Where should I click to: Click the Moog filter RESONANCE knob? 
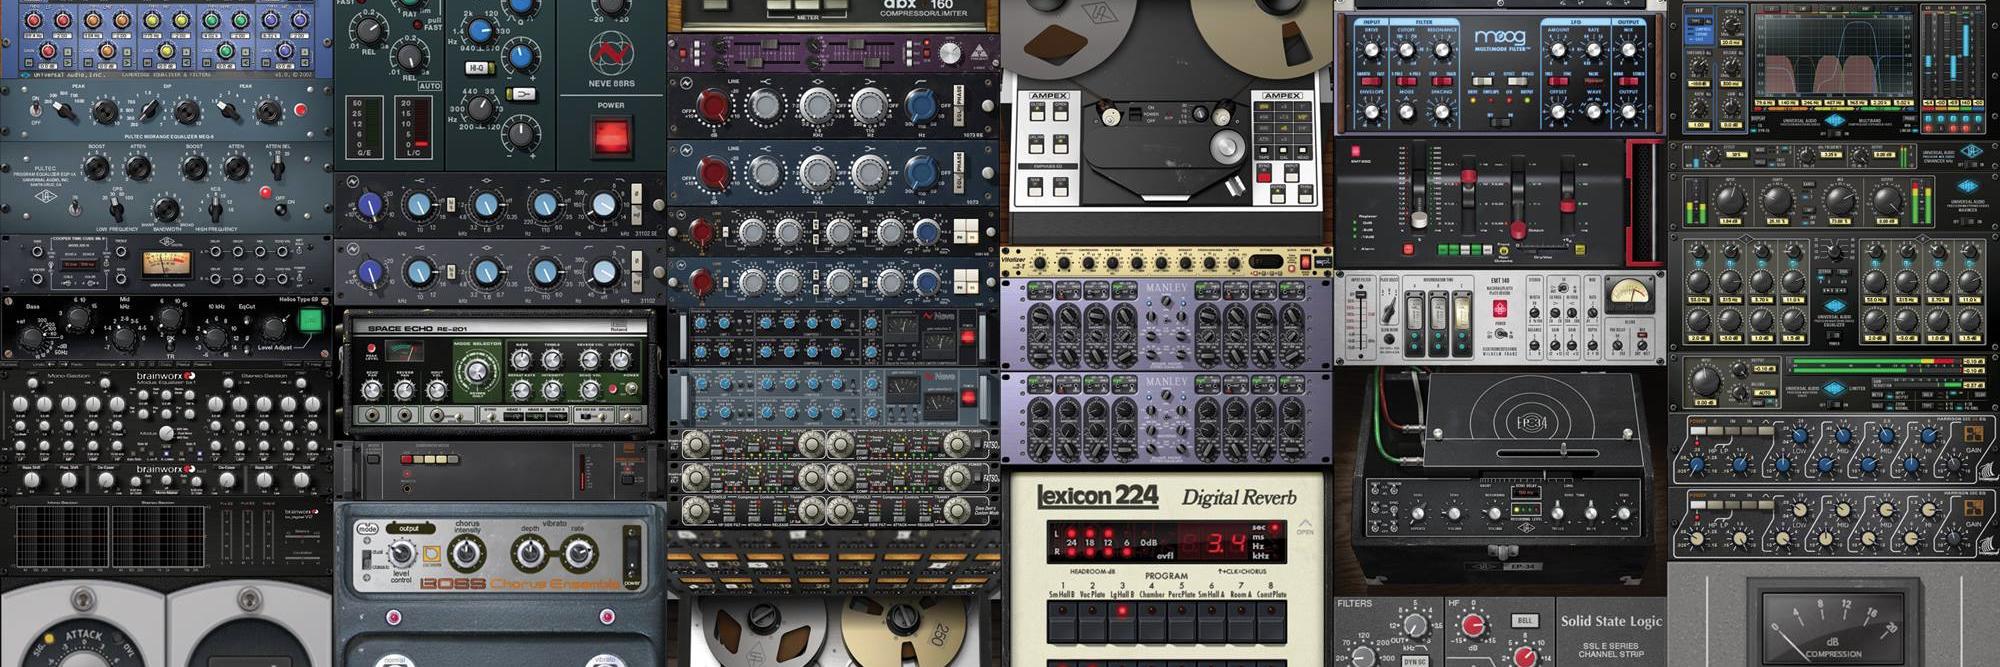[x=1442, y=48]
